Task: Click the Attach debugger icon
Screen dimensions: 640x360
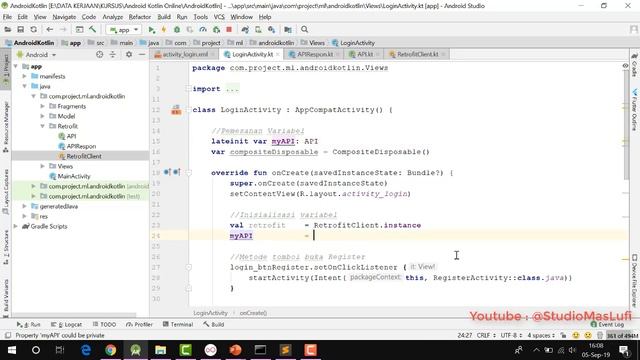Action: pyautogui.click(x=216, y=29)
